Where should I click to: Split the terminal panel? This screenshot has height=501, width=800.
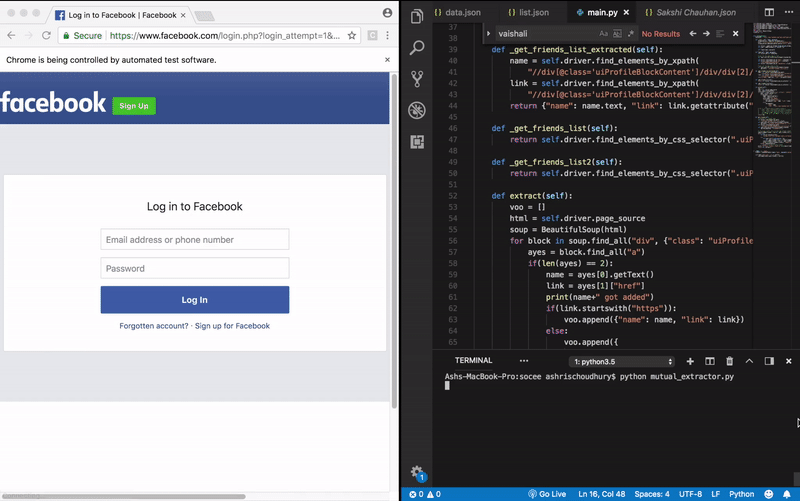click(710, 361)
